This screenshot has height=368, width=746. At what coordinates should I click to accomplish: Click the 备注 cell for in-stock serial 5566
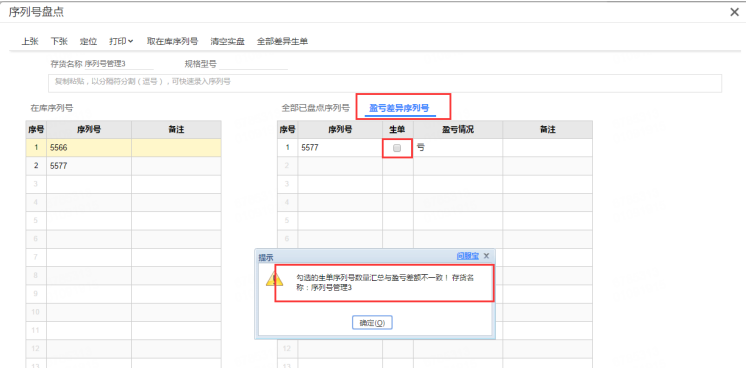pyautogui.click(x=176, y=148)
